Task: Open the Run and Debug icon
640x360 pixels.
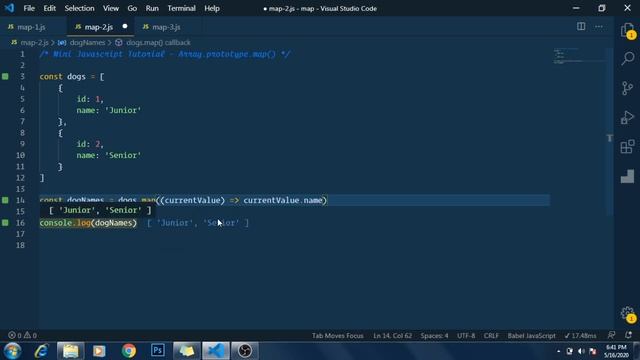Action: click(627, 117)
